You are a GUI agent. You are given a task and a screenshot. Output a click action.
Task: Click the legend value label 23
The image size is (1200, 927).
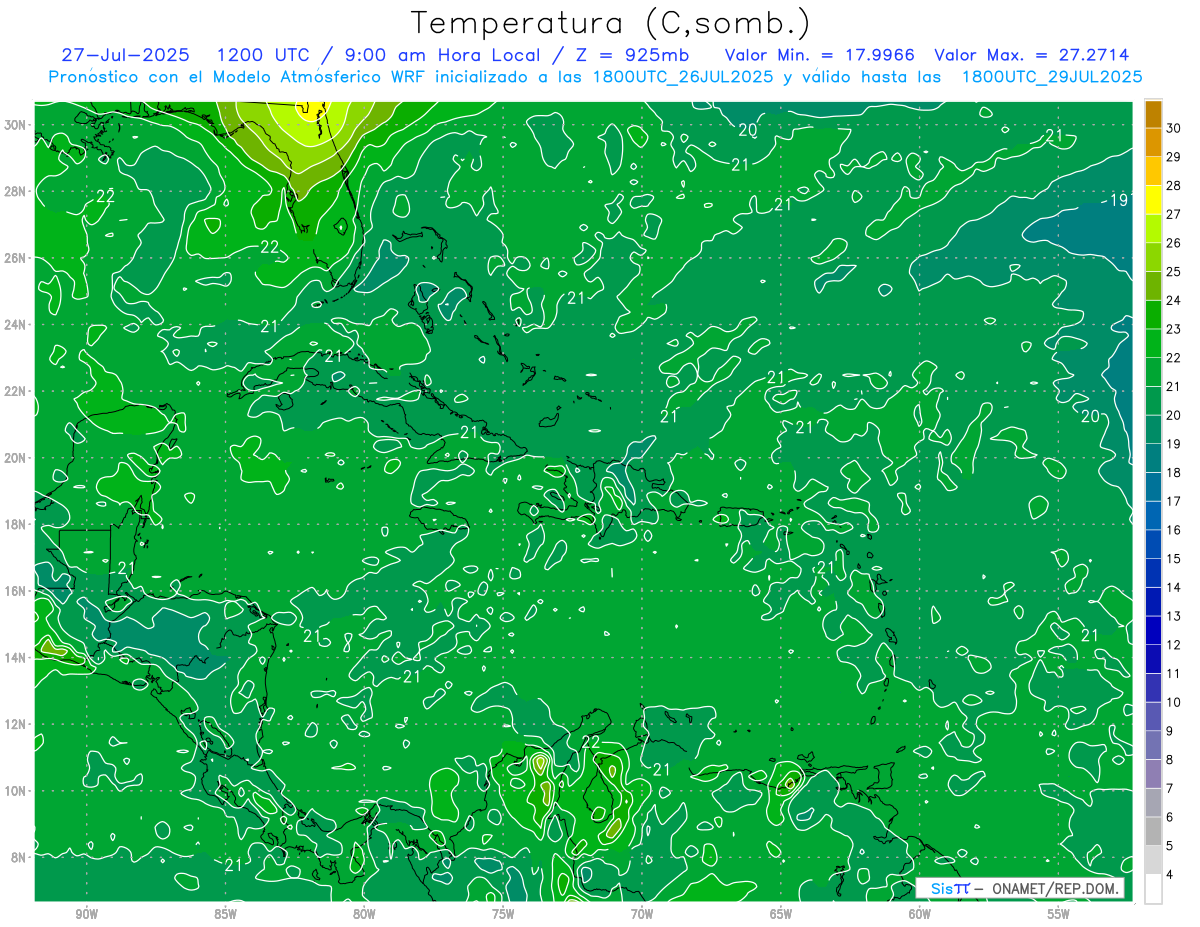pos(1174,329)
